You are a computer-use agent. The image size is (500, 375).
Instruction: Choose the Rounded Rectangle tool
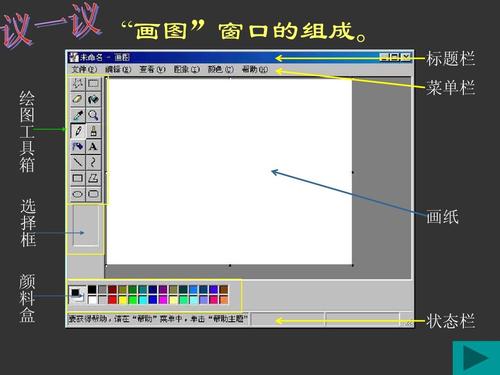(x=93, y=194)
